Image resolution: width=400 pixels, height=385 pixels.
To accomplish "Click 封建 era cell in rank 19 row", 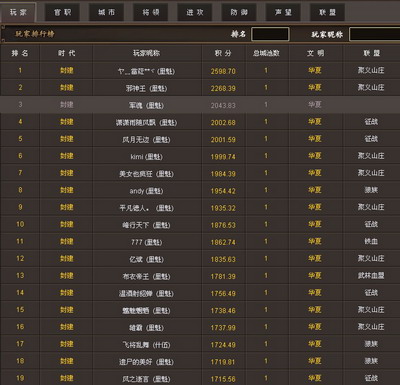I will [67, 378].
